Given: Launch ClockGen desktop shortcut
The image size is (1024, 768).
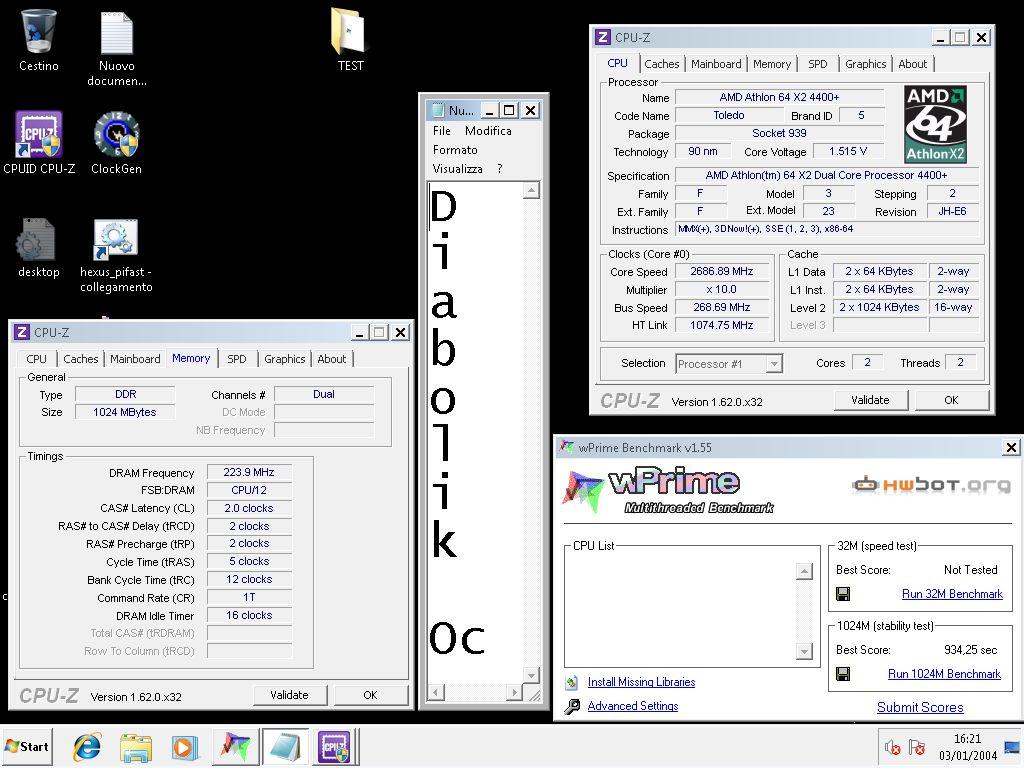Looking at the screenshot, I should [x=116, y=142].
